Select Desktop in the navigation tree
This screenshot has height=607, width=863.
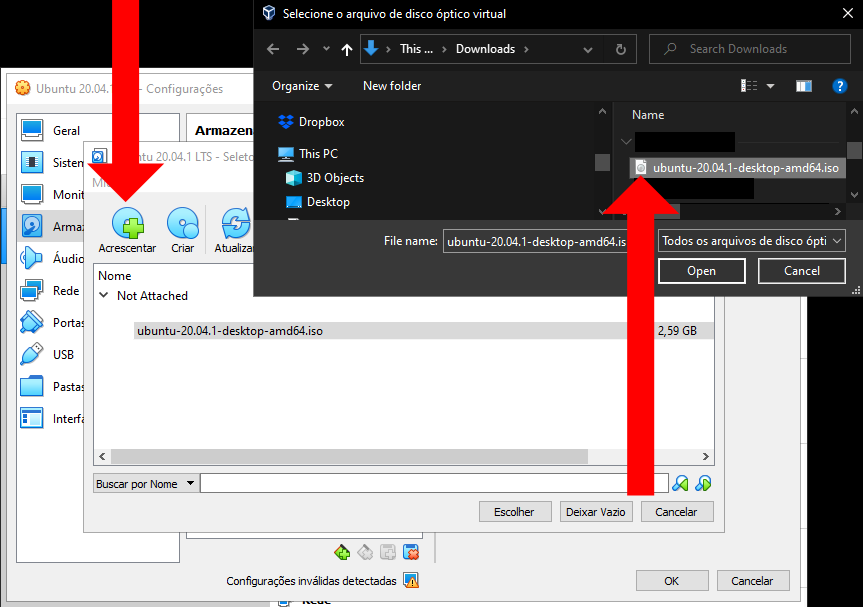click(318, 202)
